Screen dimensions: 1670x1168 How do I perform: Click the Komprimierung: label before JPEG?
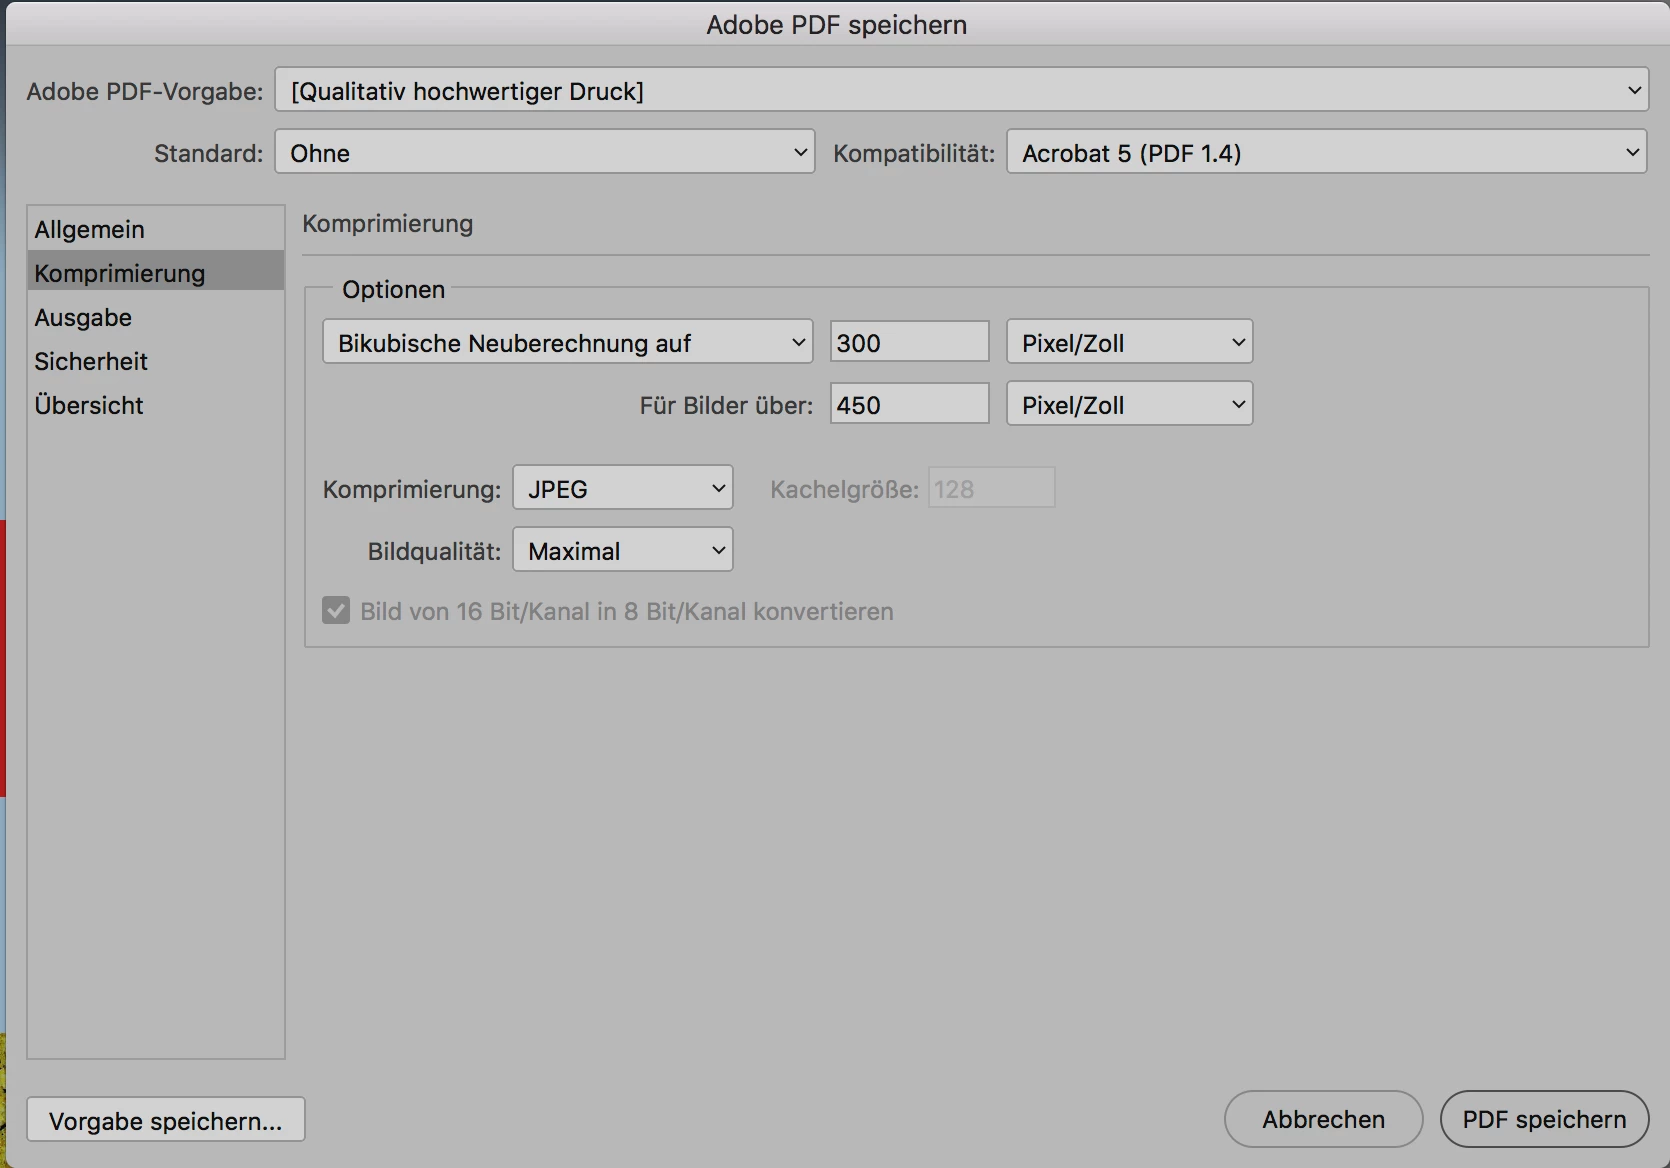point(411,489)
